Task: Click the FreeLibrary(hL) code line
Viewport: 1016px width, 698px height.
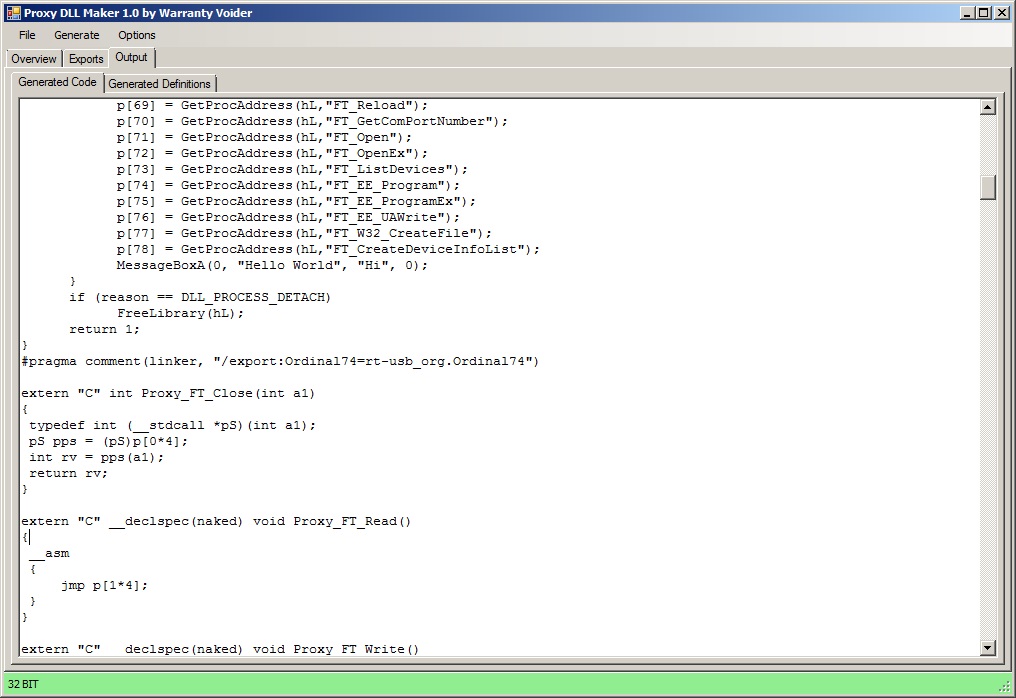Action: pos(180,313)
